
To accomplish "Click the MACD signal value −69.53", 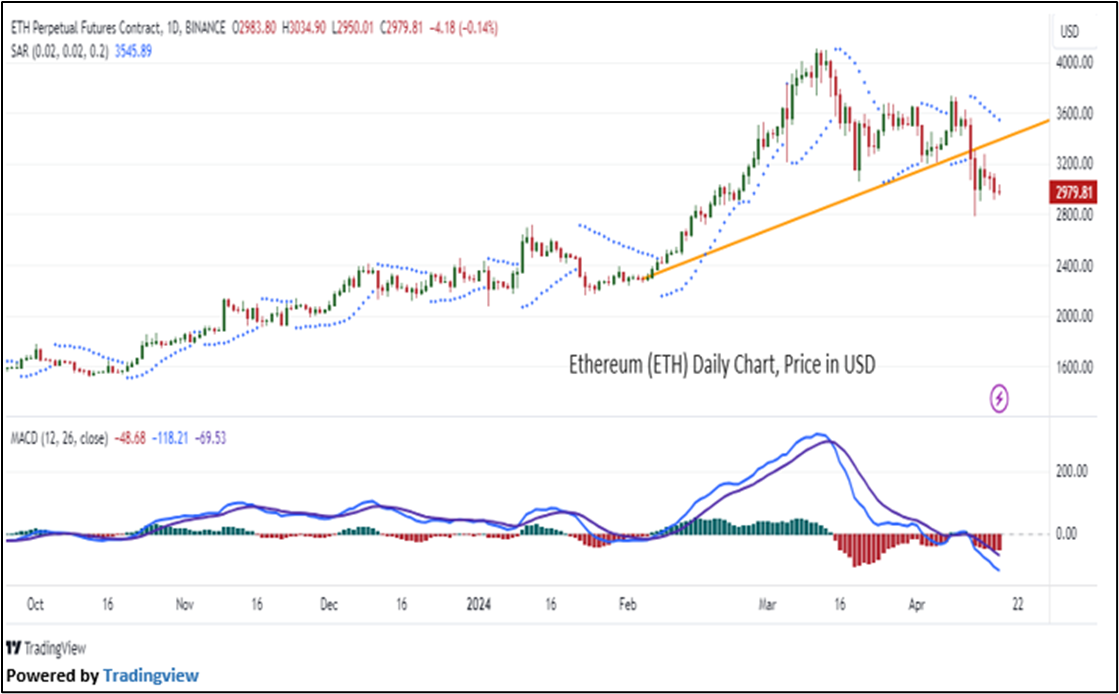I will click(210, 438).
